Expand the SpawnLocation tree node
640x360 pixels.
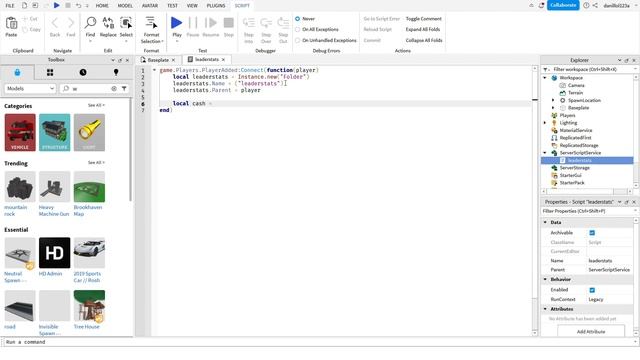pyautogui.click(x=553, y=100)
